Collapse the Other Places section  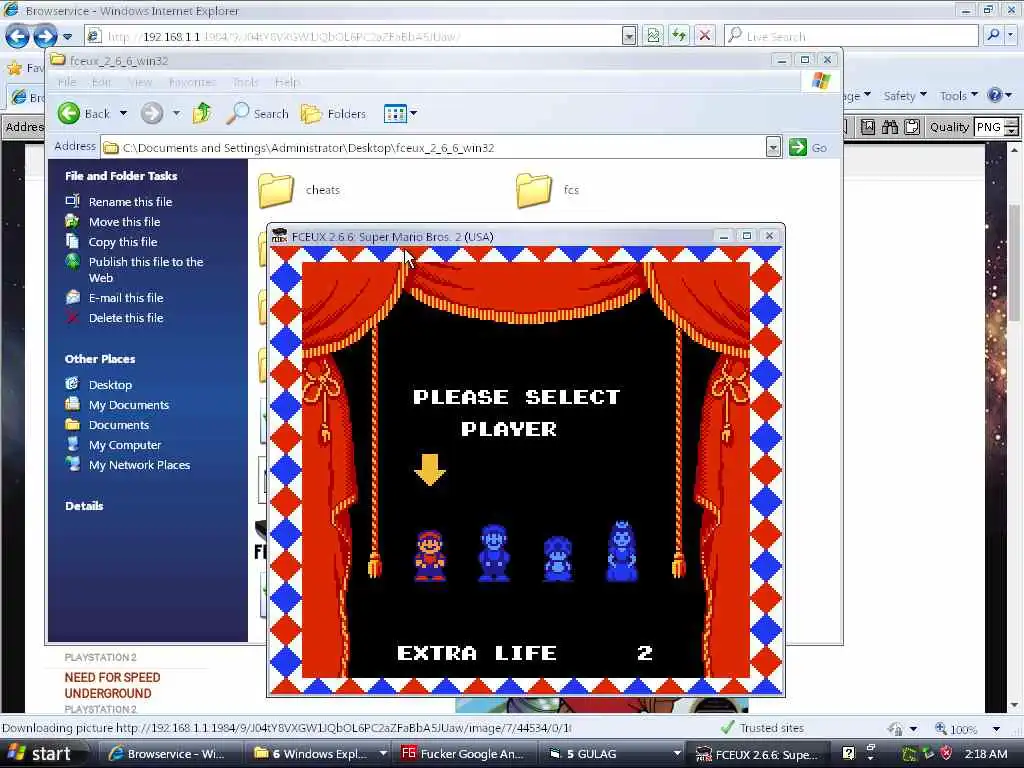(100, 359)
